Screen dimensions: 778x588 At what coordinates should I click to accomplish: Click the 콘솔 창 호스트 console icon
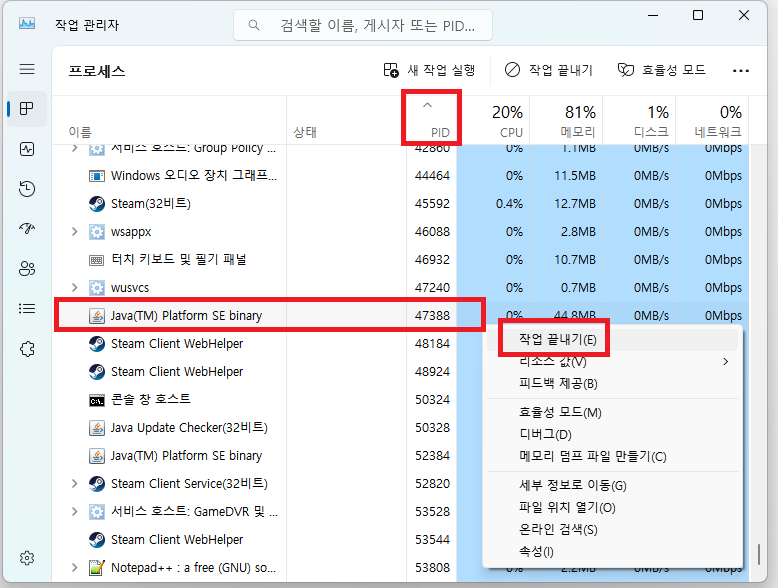(97, 400)
